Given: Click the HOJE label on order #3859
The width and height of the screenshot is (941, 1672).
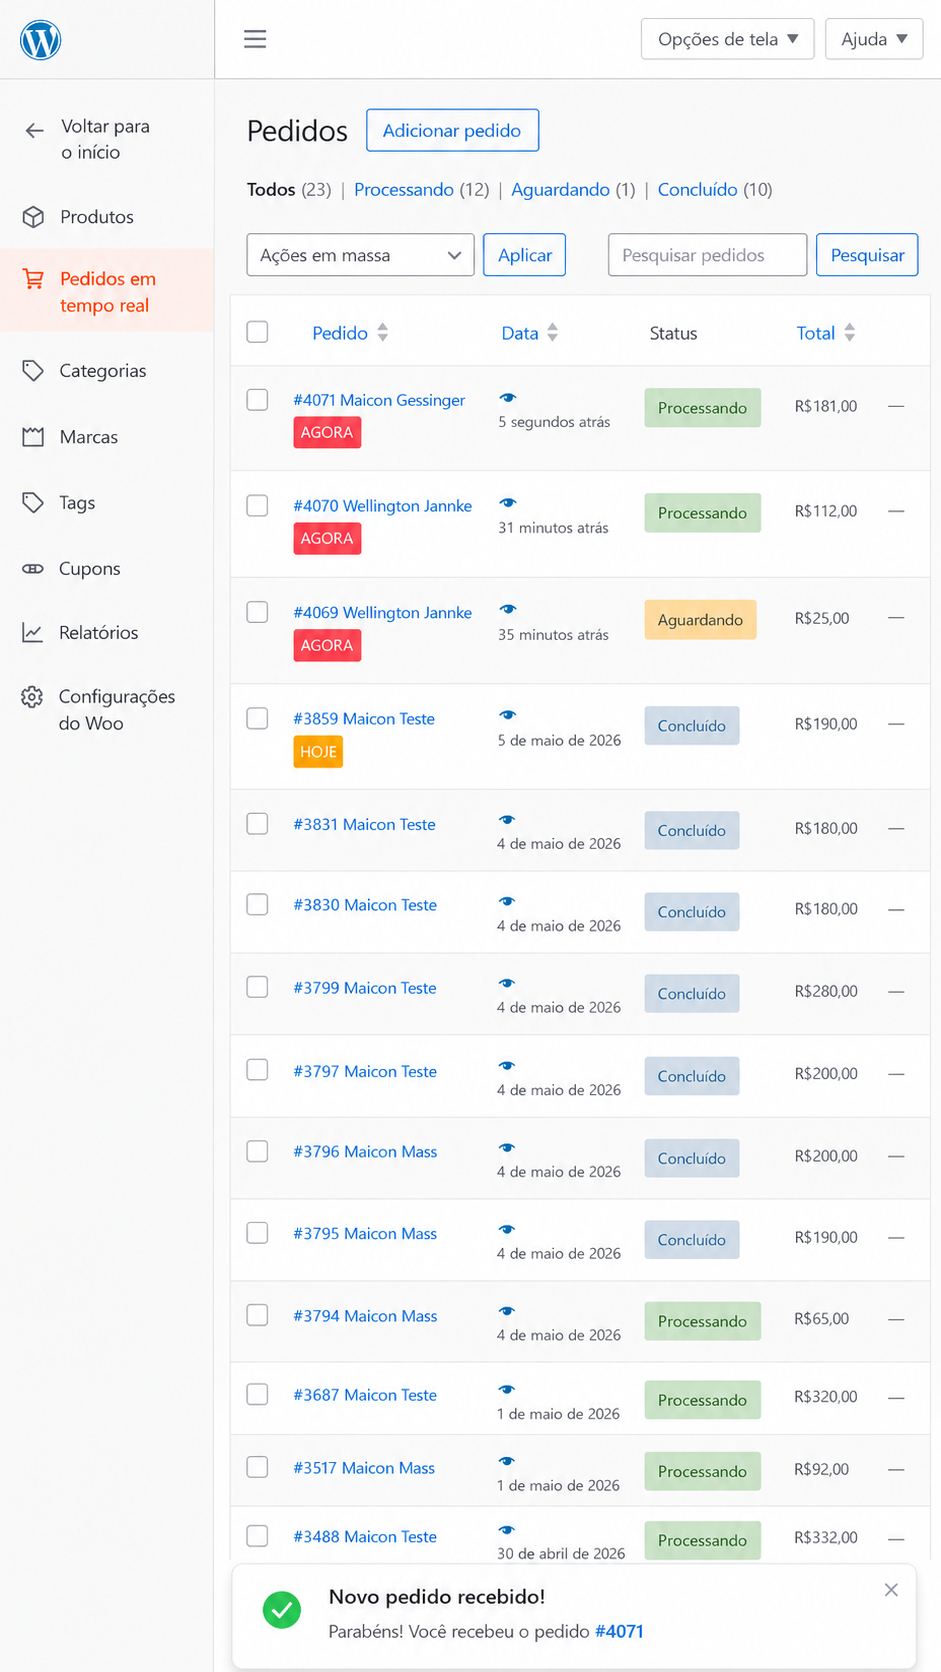Looking at the screenshot, I should [x=318, y=751].
